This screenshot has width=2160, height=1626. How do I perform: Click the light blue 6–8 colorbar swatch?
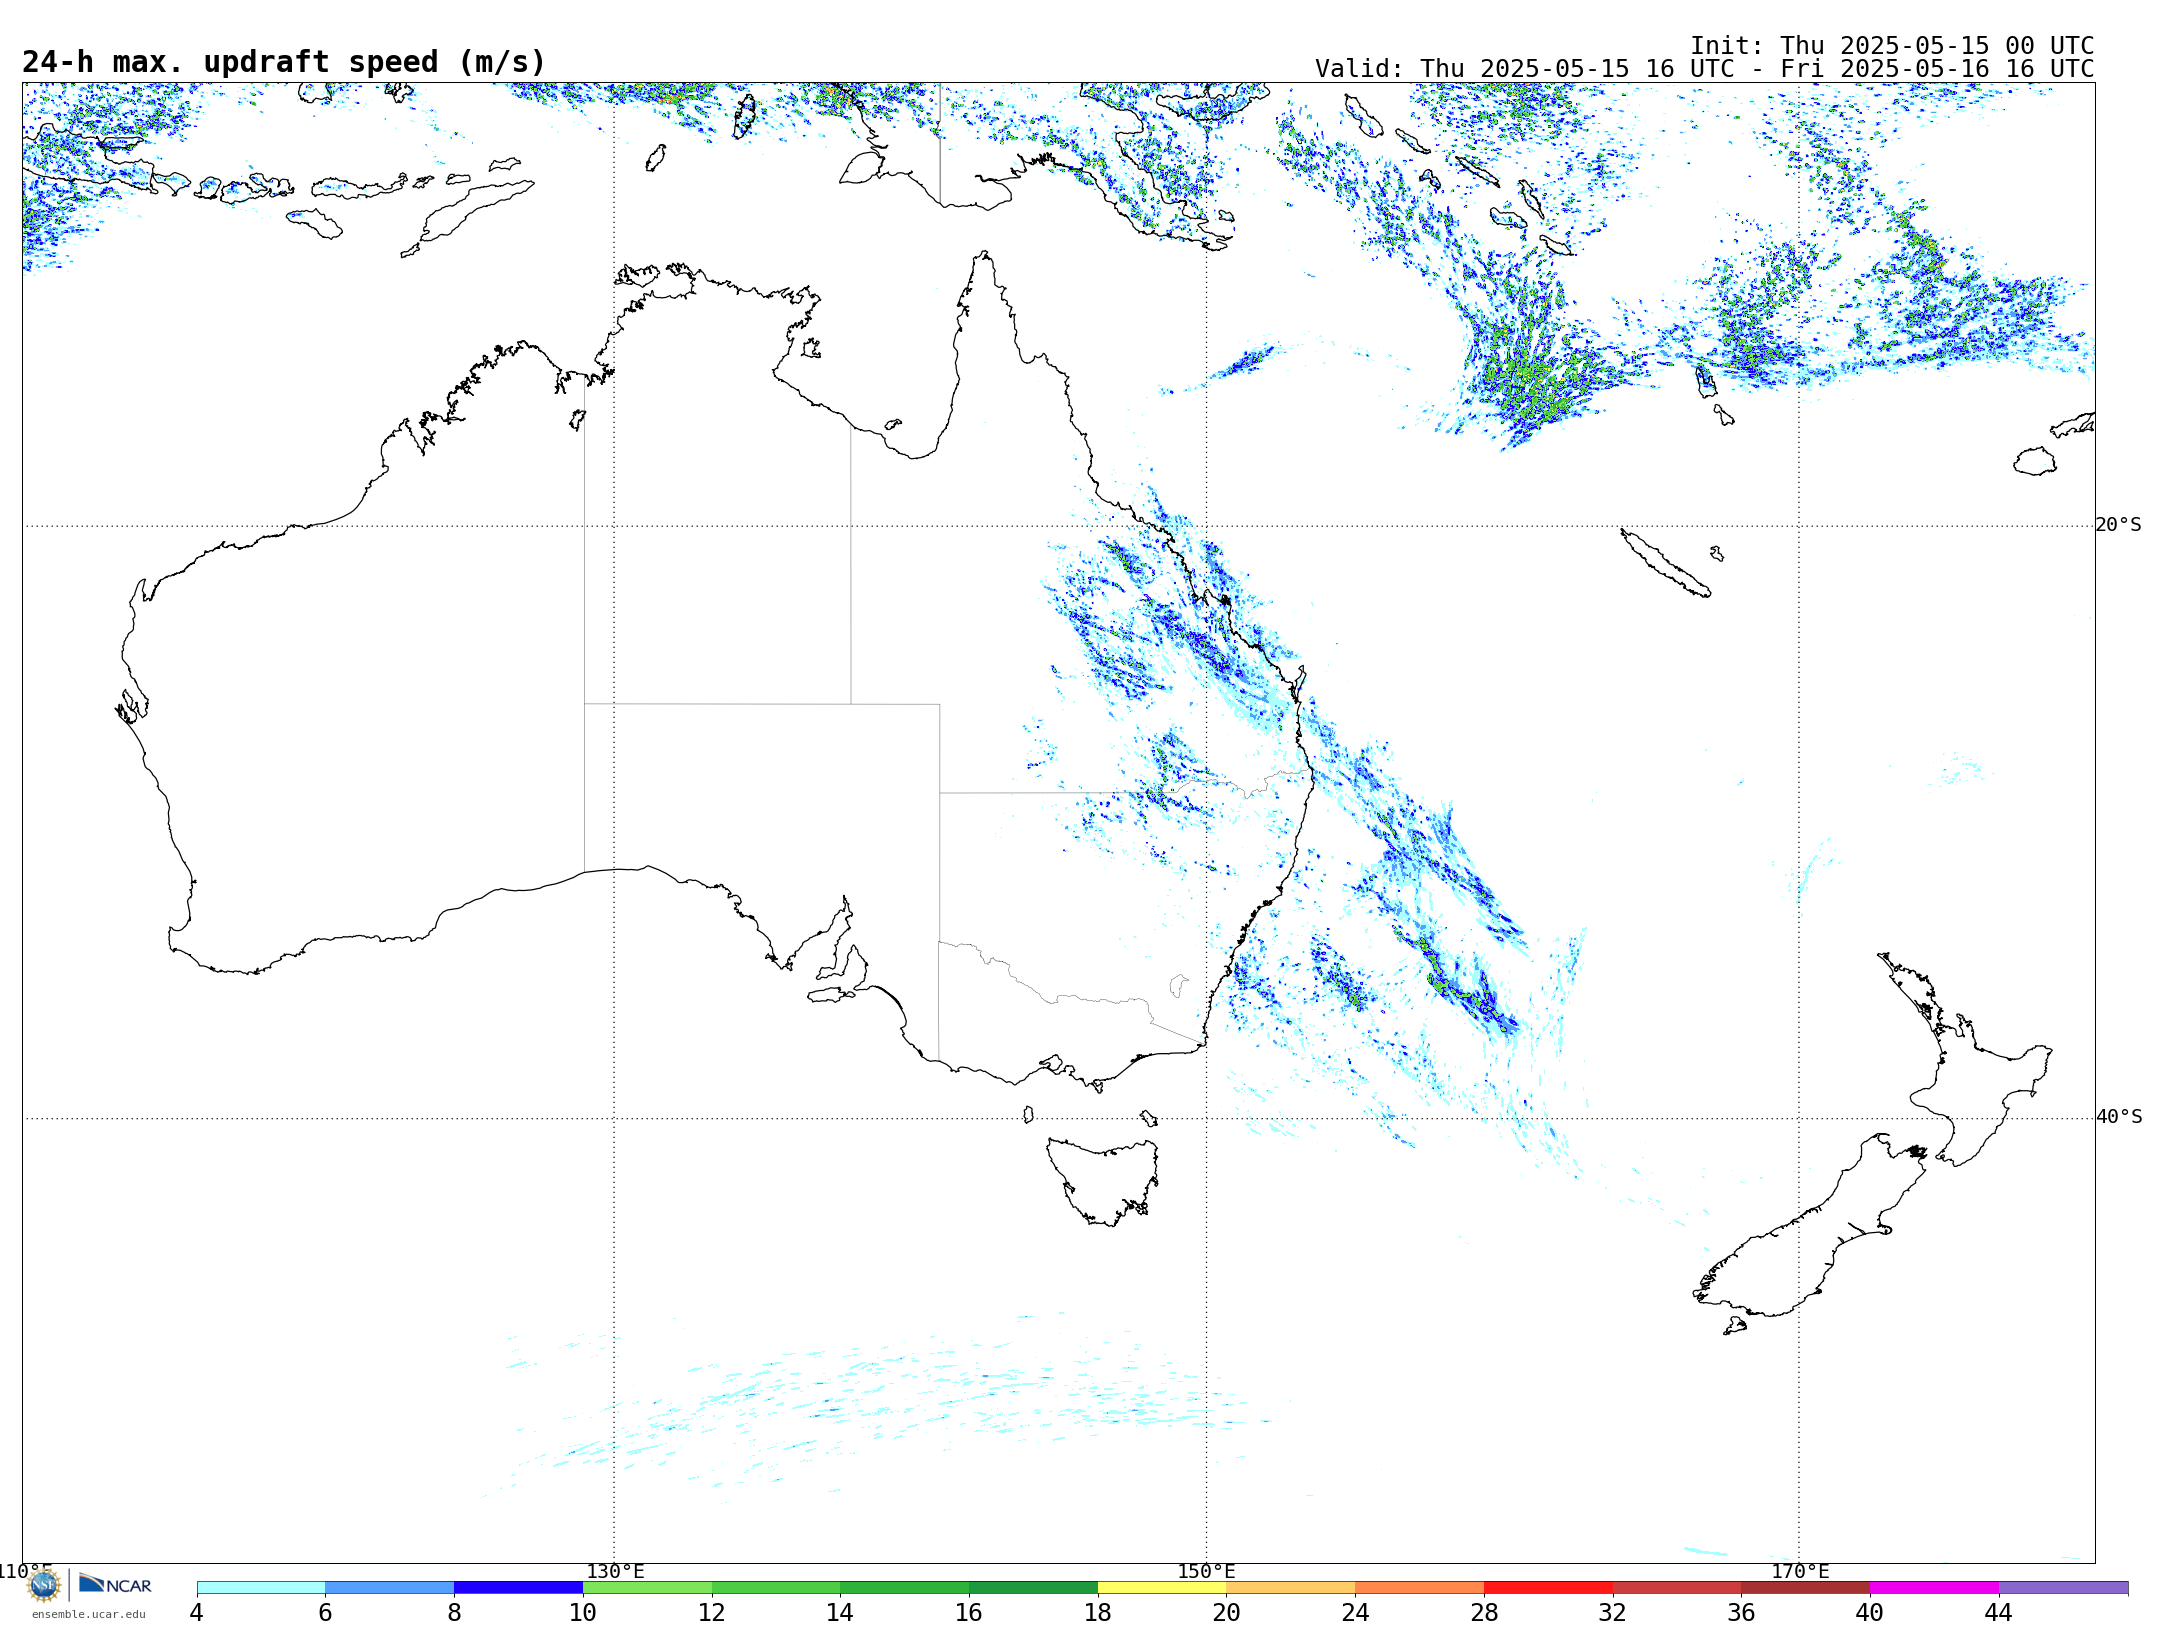pyautogui.click(x=390, y=1588)
